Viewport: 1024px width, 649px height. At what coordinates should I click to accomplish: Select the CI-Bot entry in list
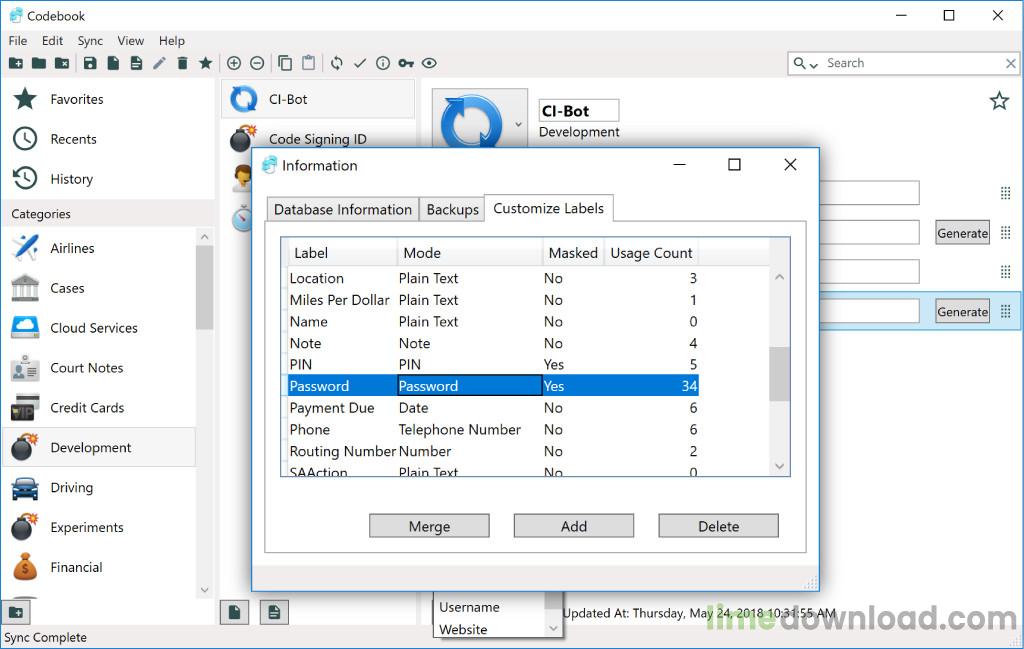coord(319,99)
